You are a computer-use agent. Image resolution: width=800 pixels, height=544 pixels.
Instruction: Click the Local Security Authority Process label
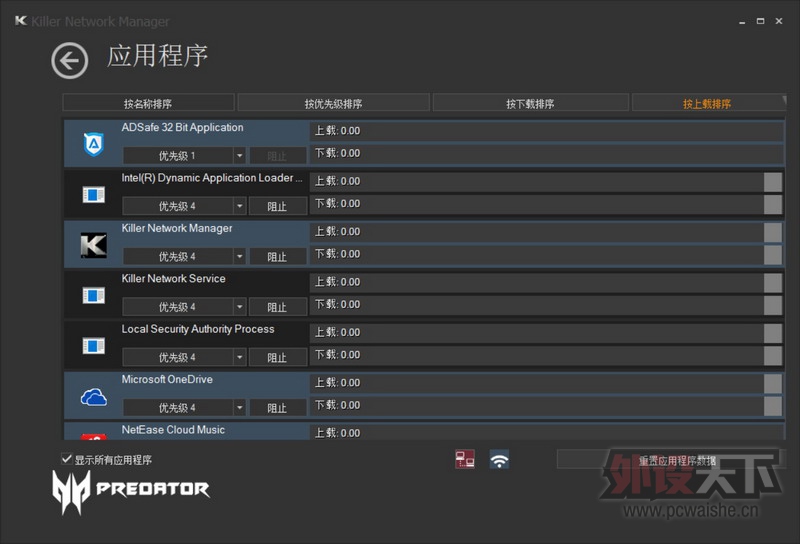tap(198, 329)
